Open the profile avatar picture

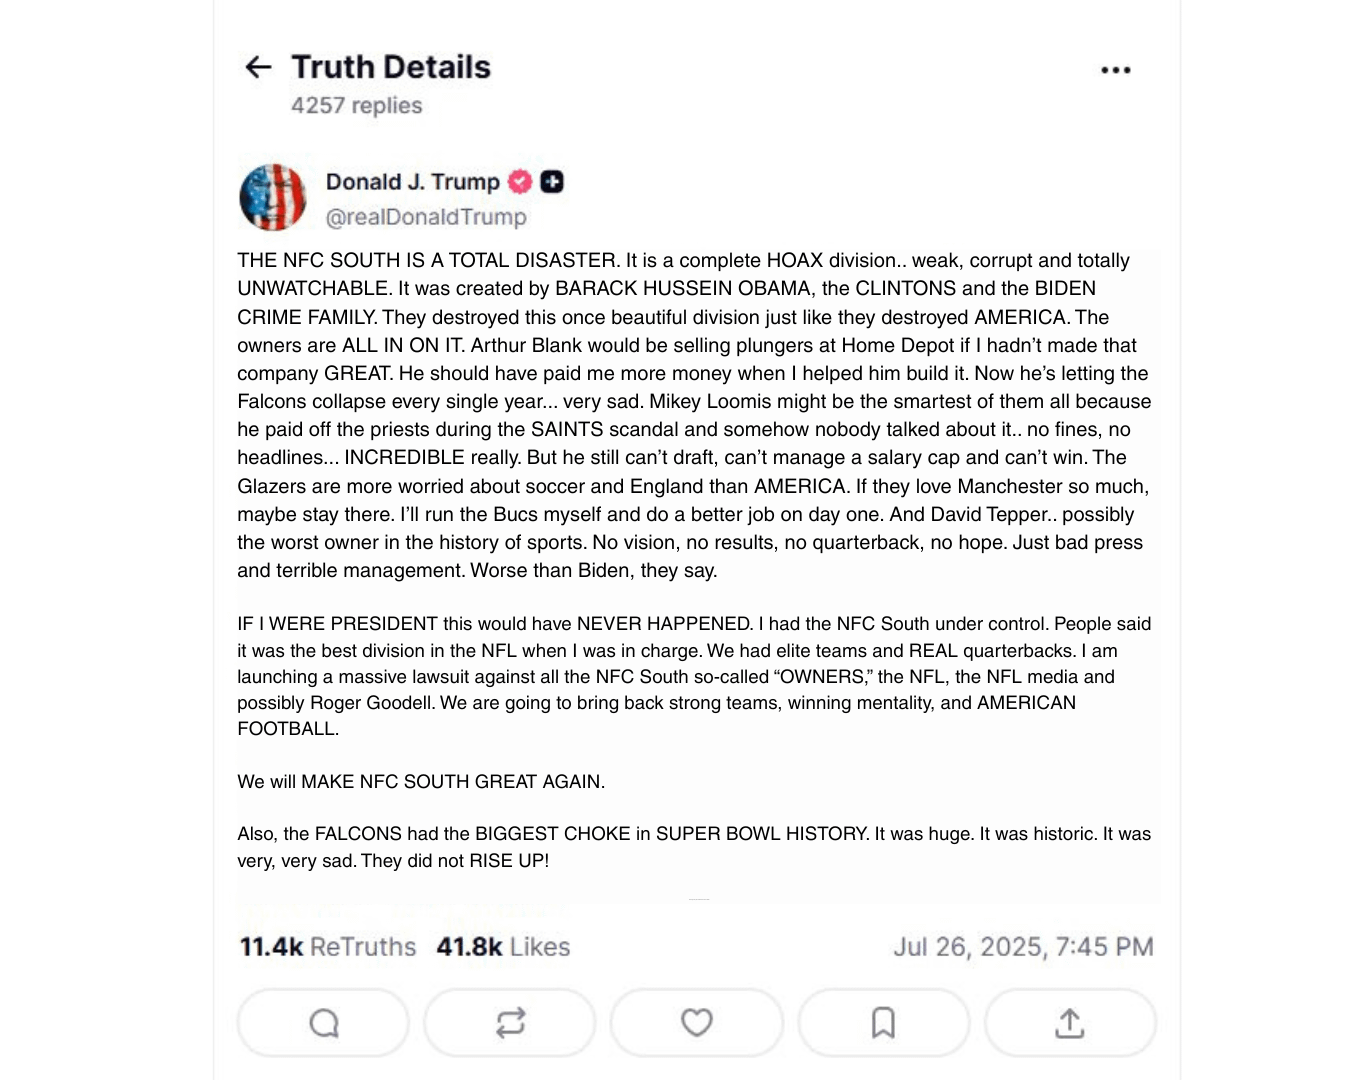[273, 197]
